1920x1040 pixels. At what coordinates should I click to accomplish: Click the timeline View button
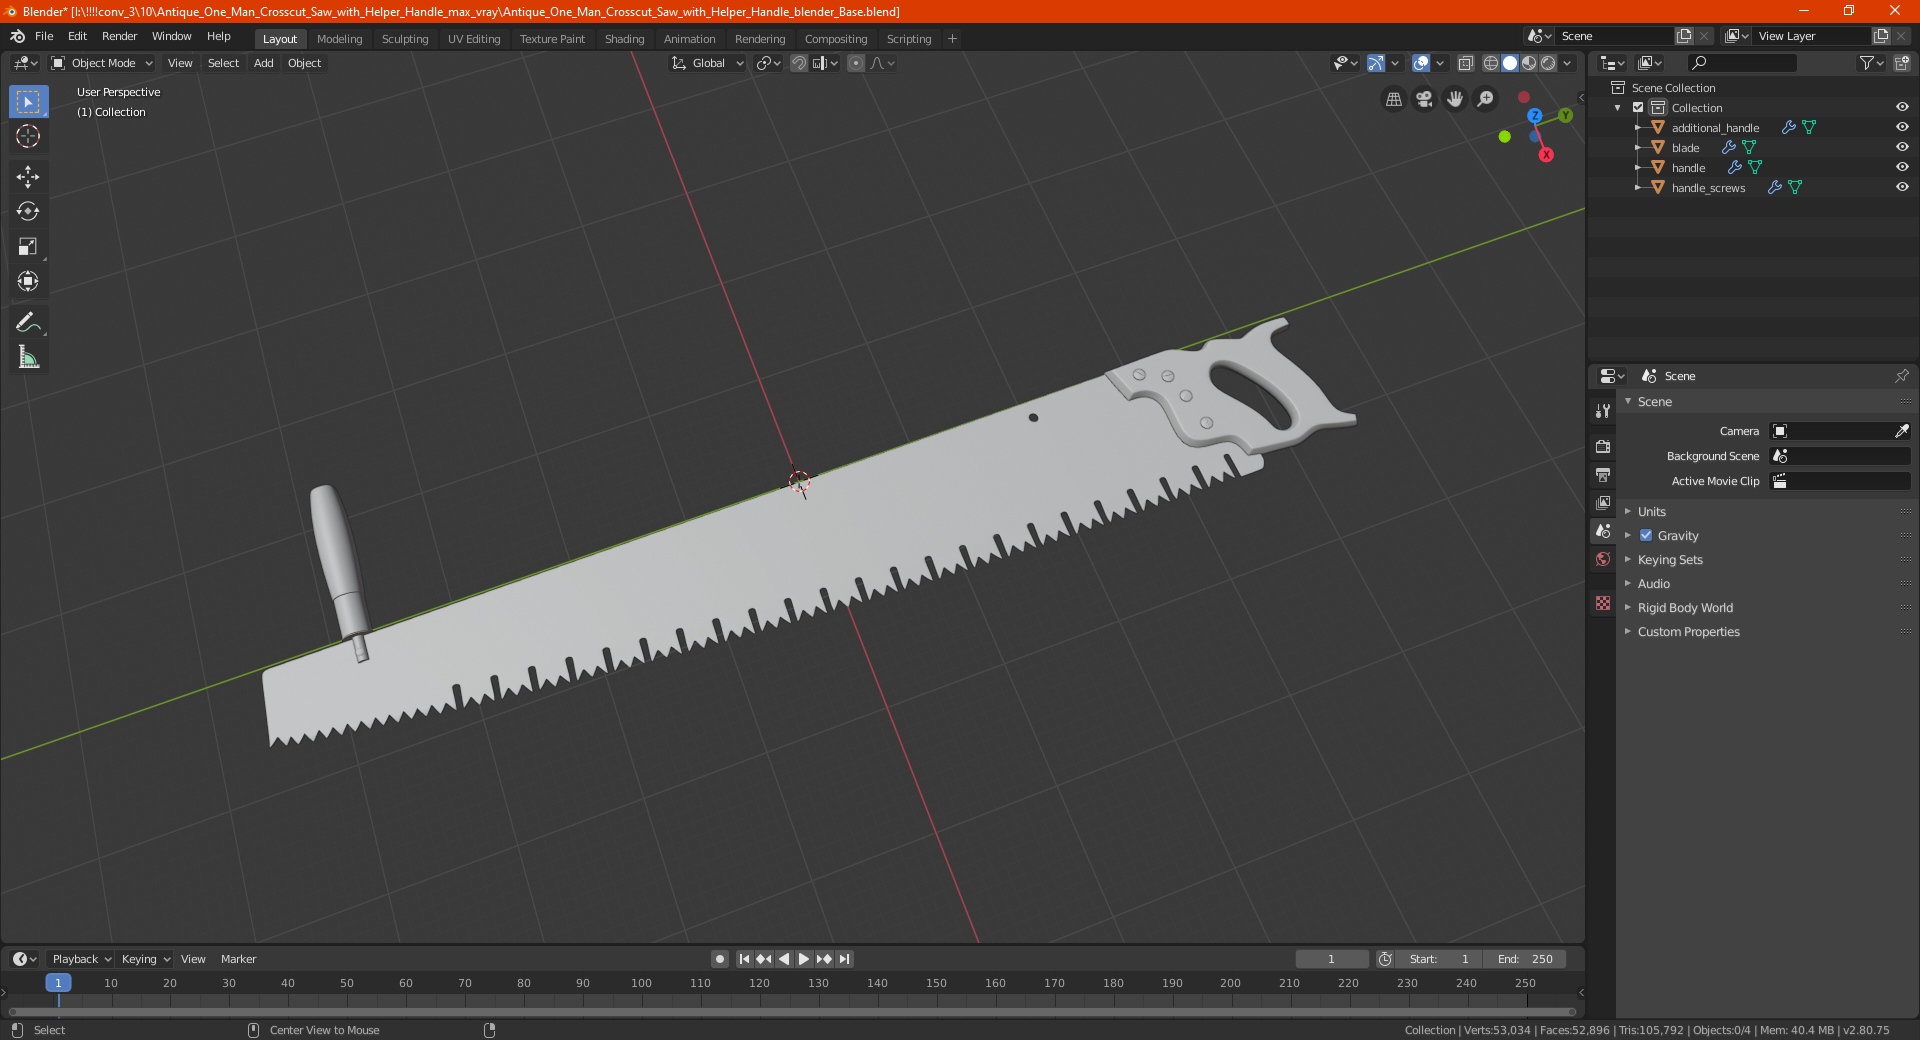click(193, 959)
